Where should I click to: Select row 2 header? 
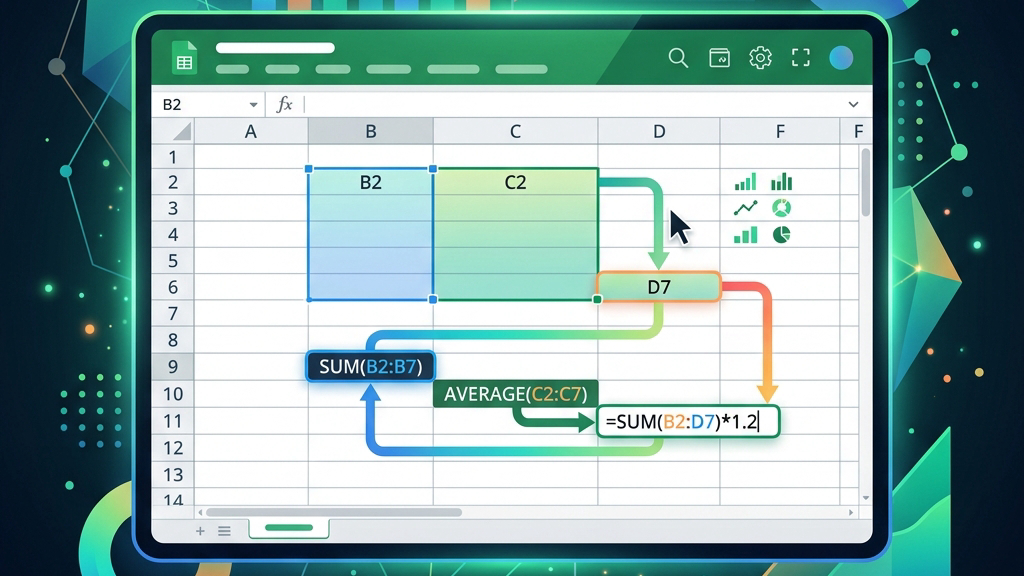click(172, 182)
